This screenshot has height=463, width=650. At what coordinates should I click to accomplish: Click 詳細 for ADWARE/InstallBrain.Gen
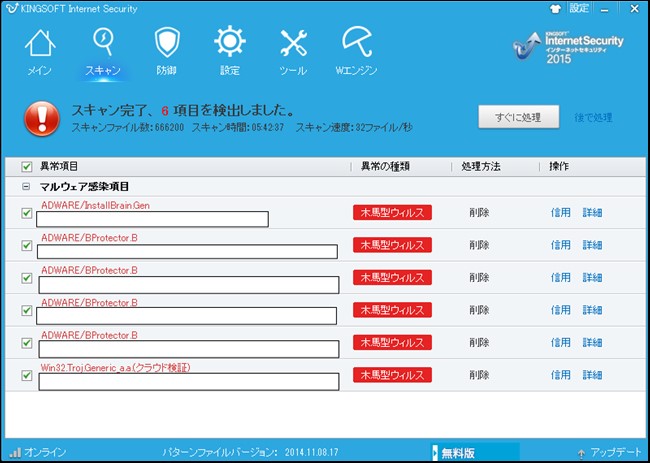tap(592, 213)
